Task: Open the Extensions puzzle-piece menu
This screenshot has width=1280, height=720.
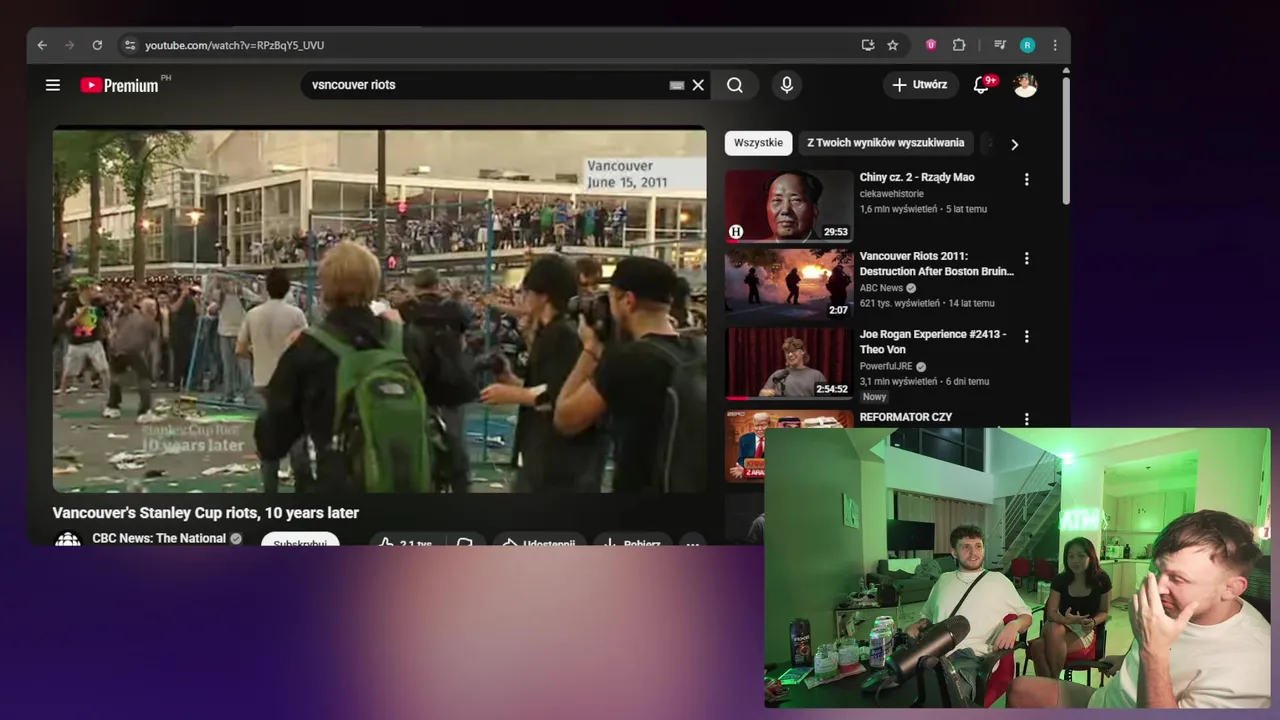Action: coord(959,45)
